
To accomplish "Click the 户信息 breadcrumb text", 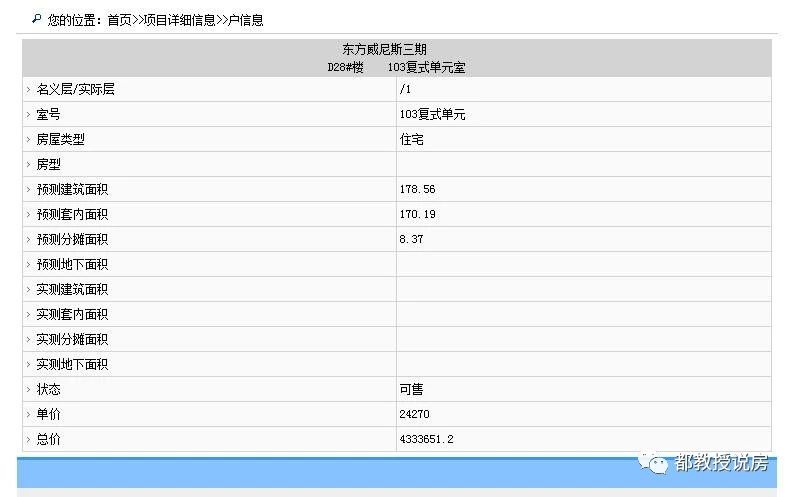I will (246, 20).
